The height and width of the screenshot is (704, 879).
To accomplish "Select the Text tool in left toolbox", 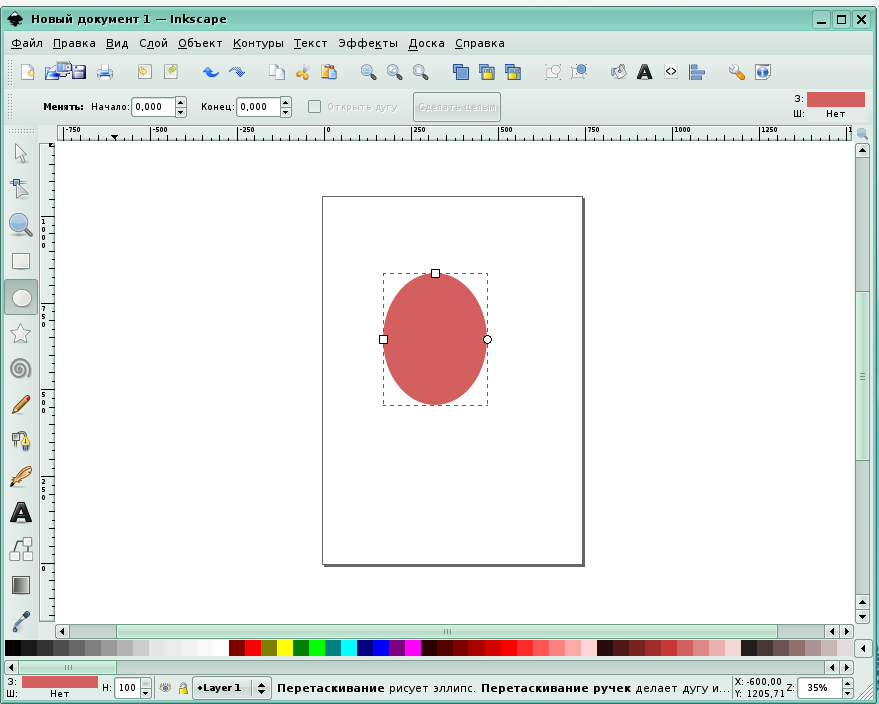I will coord(20,513).
